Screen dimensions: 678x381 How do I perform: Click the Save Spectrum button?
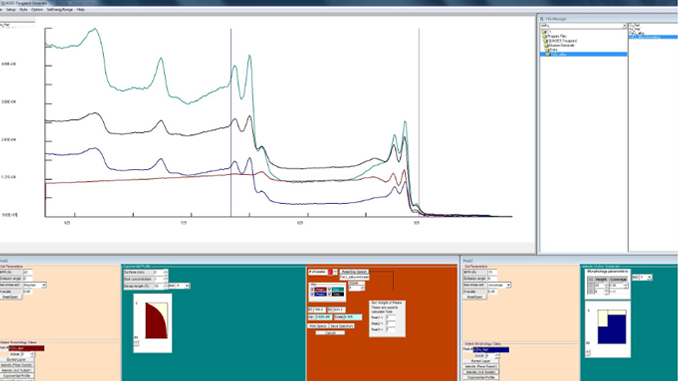(x=341, y=326)
